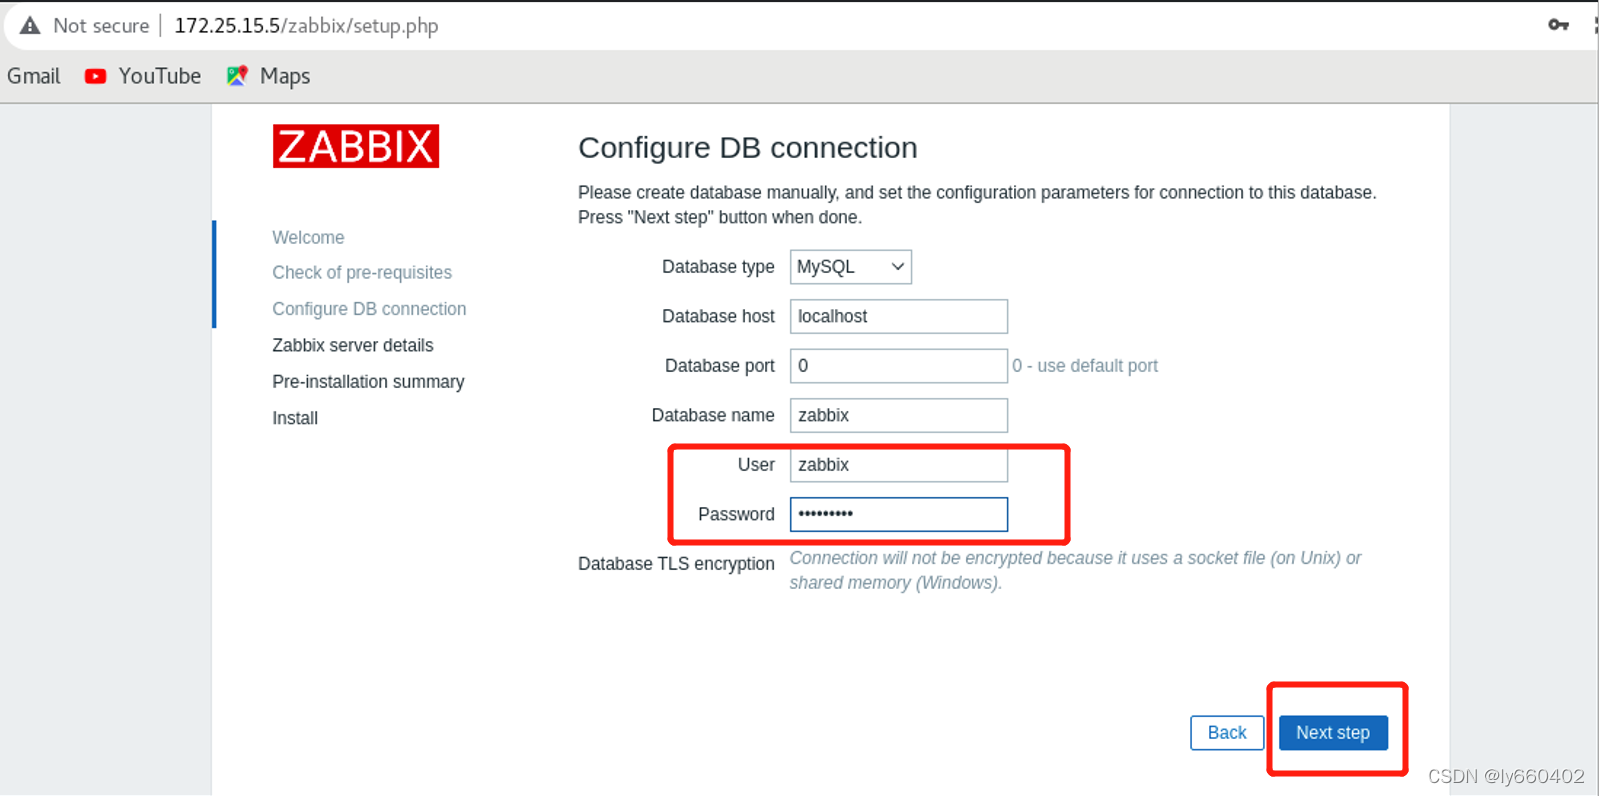Click the Database TLS encryption label

pyautogui.click(x=676, y=564)
